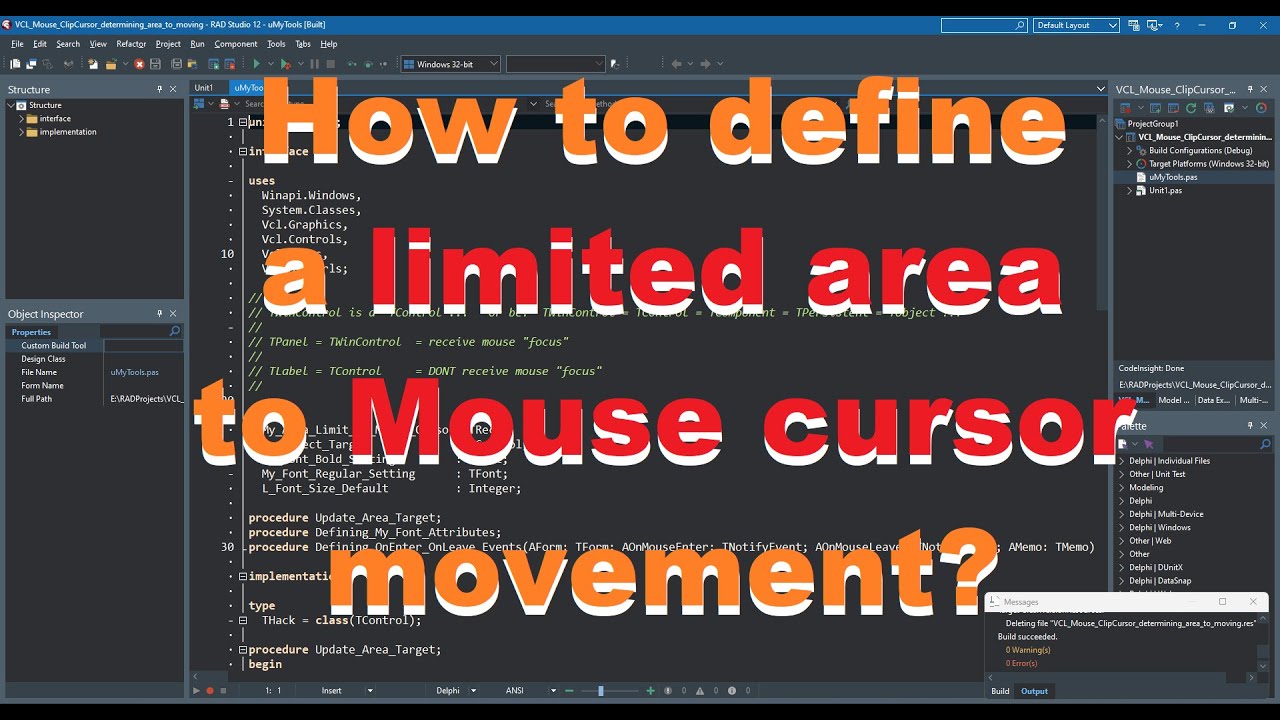Image resolution: width=1280 pixels, height=720 pixels.
Task: Click the Save All toolbar icon
Action: pos(176,64)
